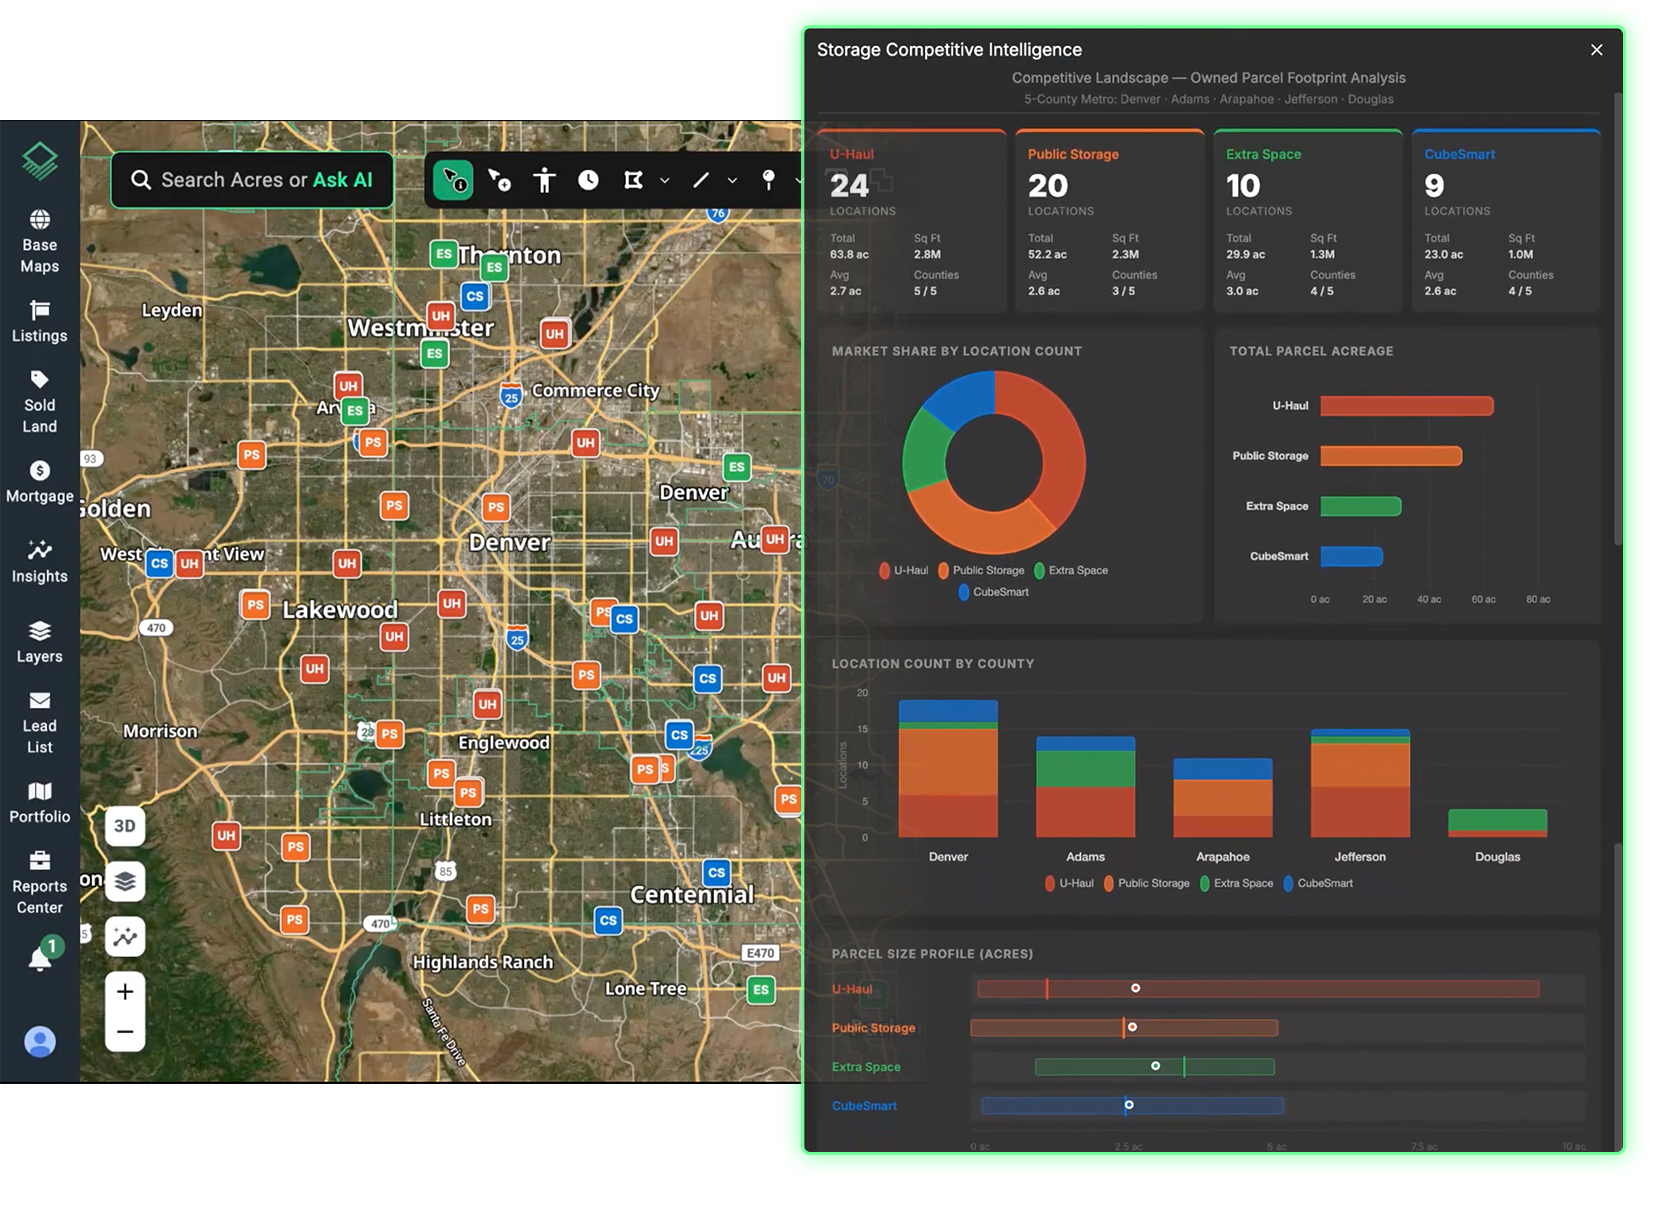Screen dimensions: 1655x1205
Task: Select the Extra Space 10 locations card
Action: 1308,221
